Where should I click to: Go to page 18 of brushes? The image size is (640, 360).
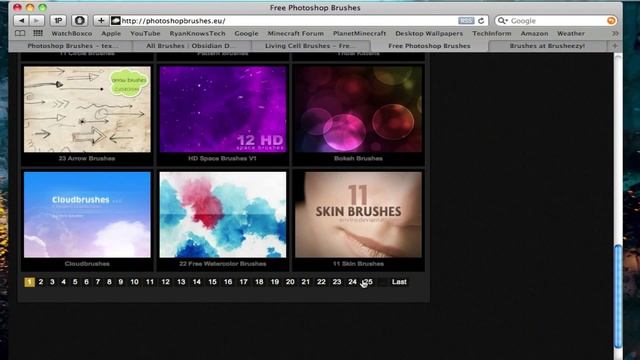[259, 282]
